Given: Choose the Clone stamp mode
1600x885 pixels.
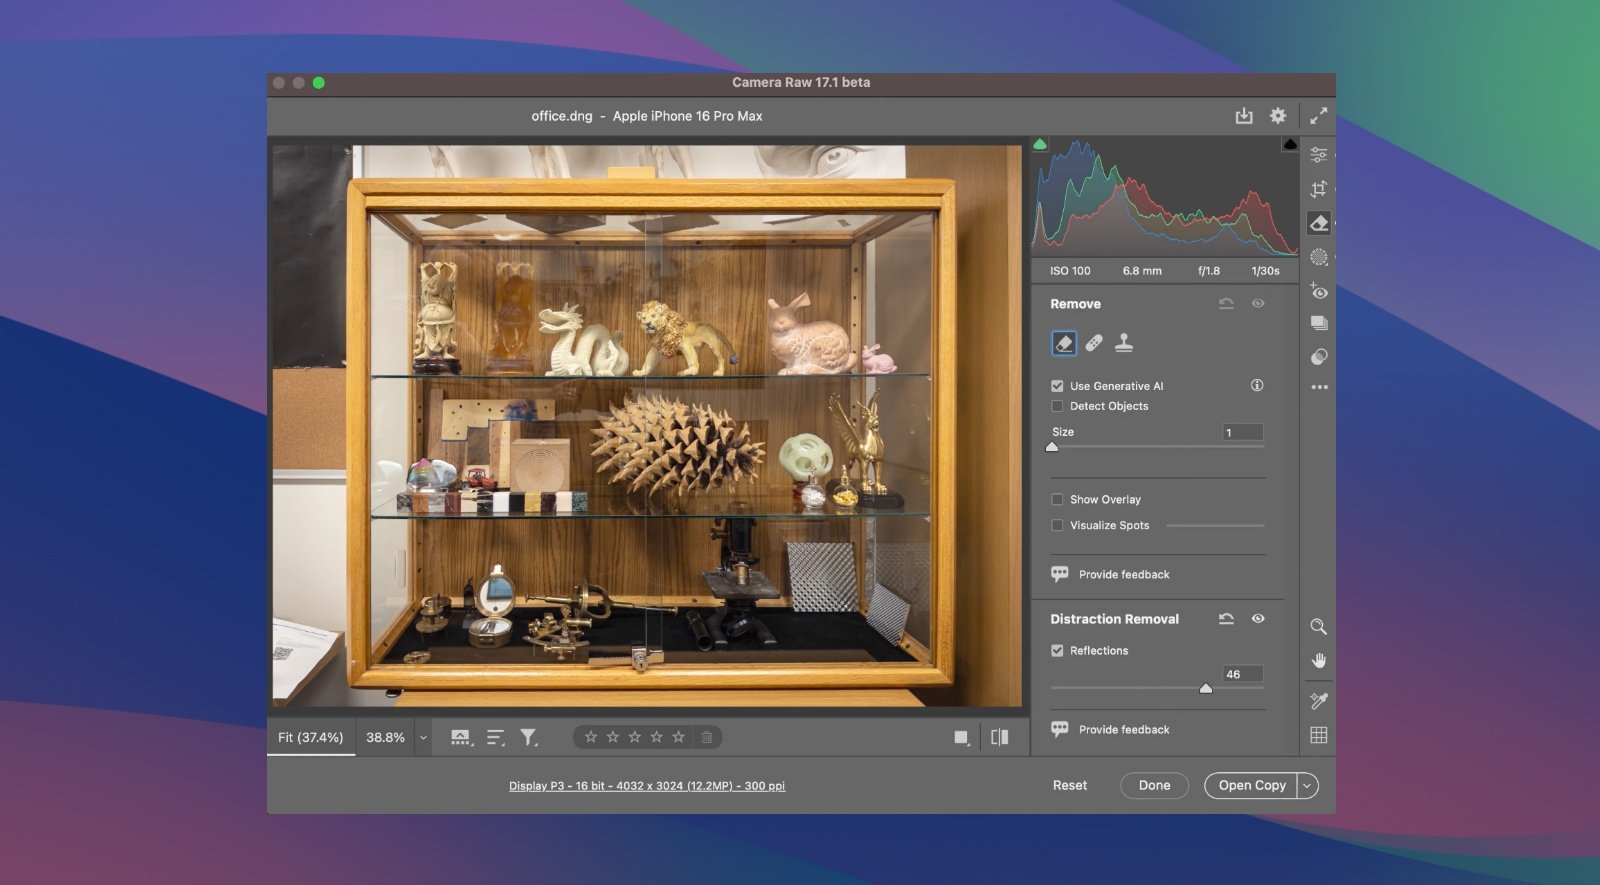Looking at the screenshot, I should [1124, 344].
